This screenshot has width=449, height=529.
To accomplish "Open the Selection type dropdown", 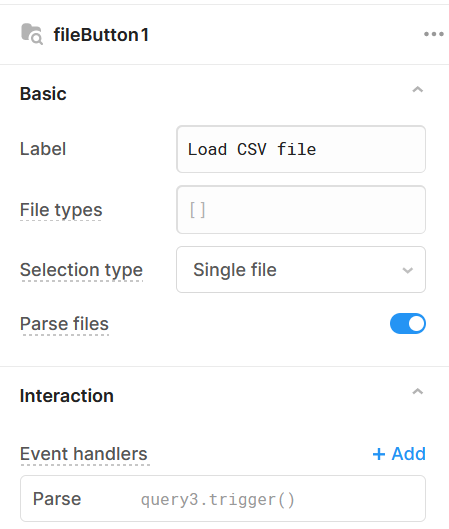I will (x=301, y=270).
